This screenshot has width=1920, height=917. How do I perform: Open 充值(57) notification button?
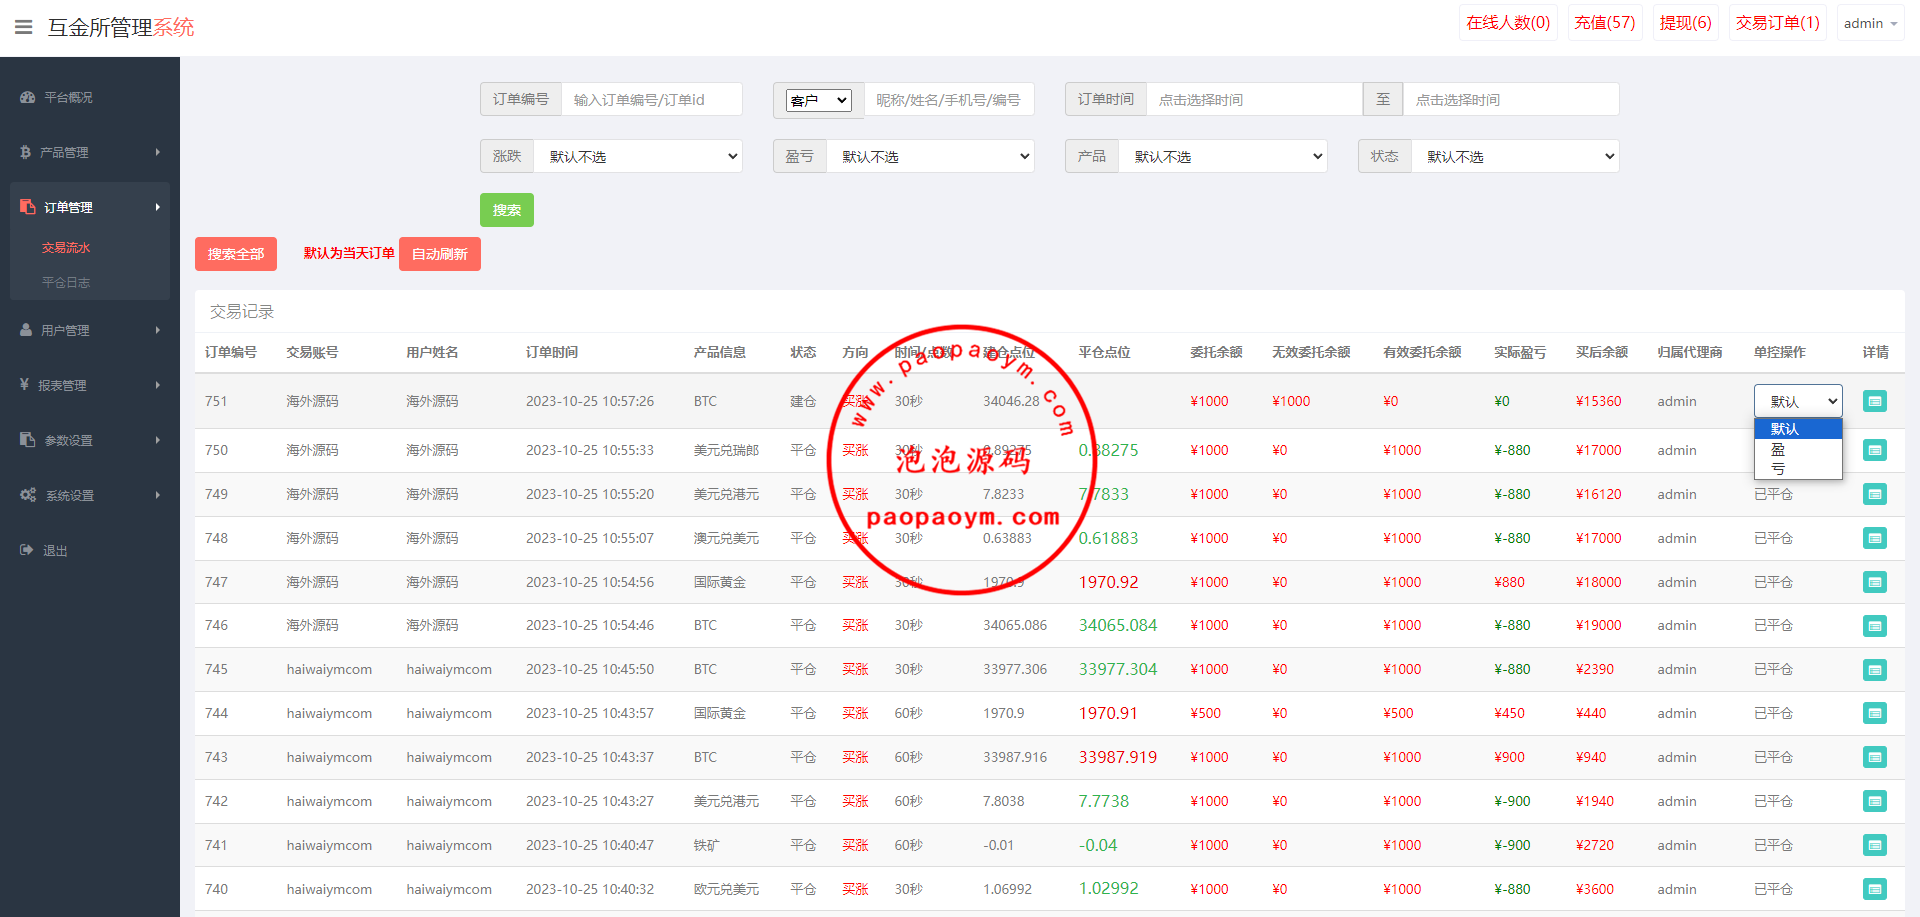(x=1605, y=23)
